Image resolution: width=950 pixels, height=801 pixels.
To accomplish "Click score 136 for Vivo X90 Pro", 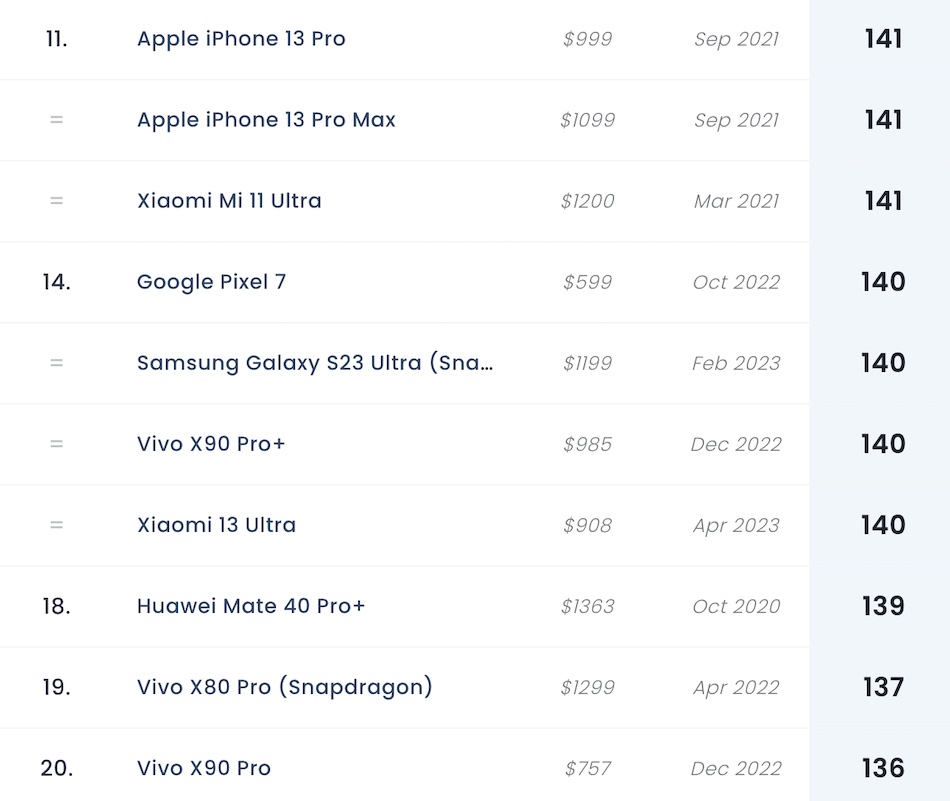I will pyautogui.click(x=883, y=768).
